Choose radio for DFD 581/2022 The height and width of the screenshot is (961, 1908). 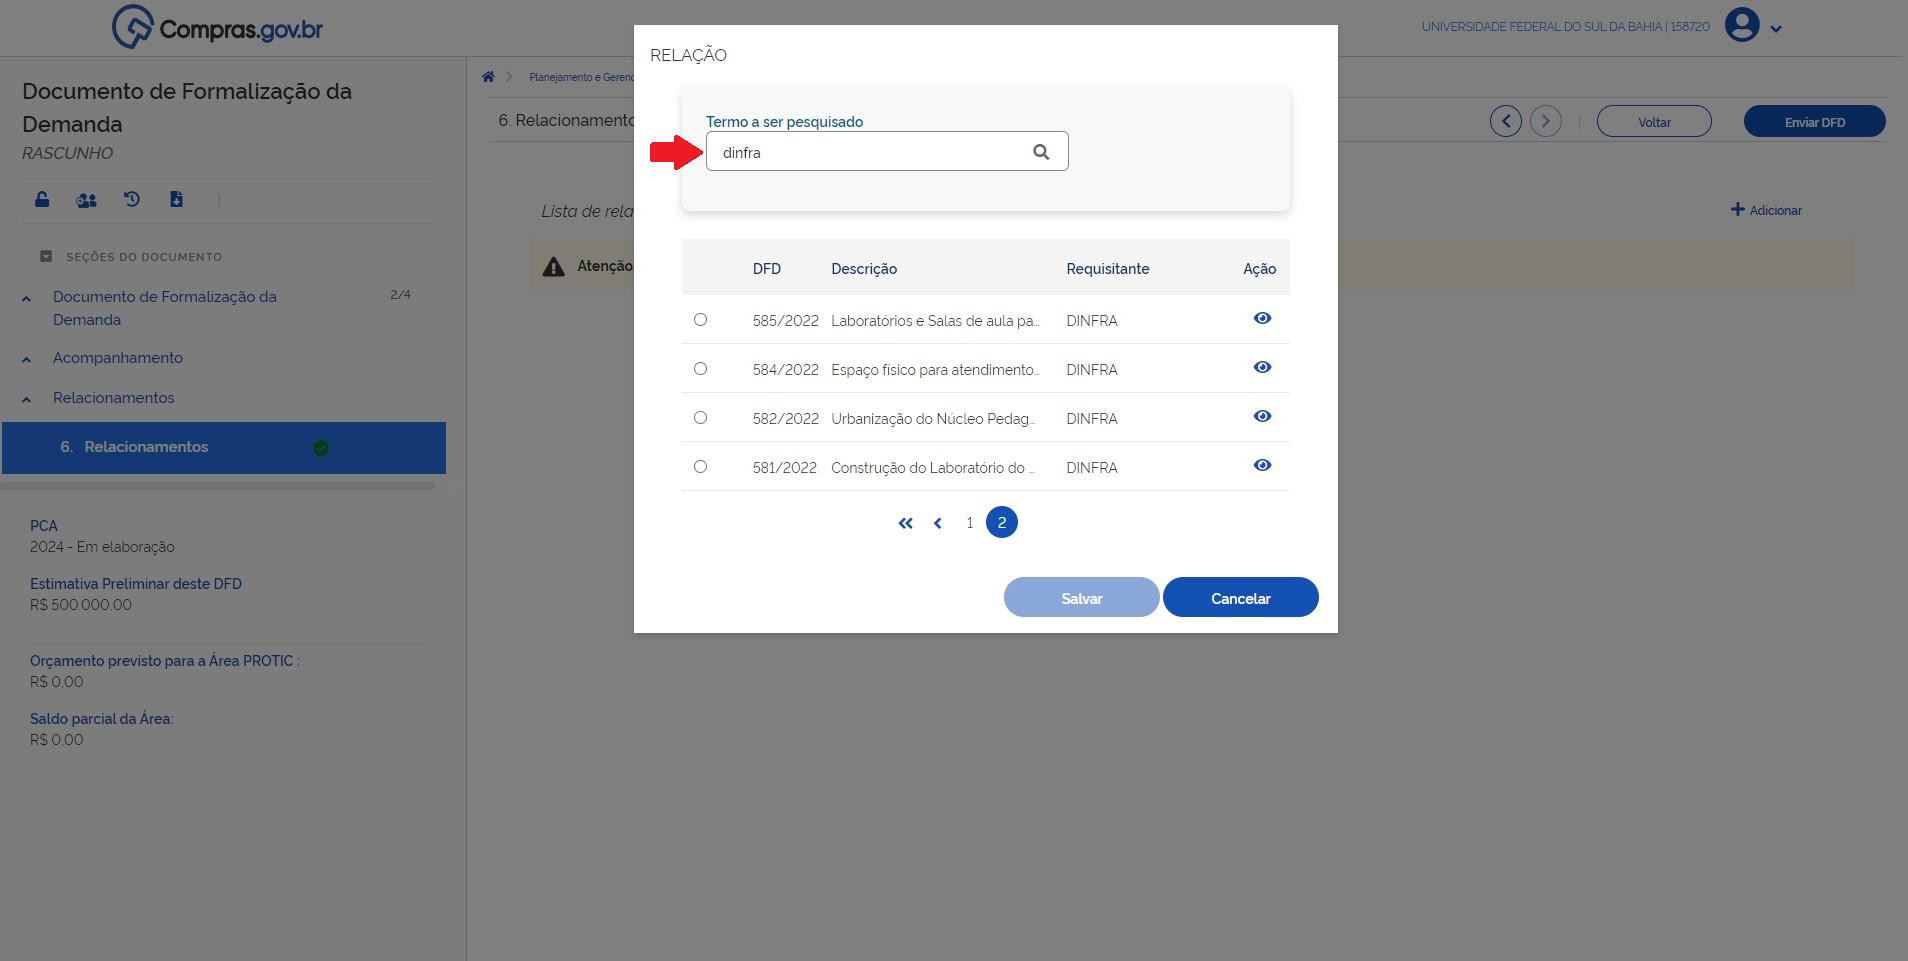pyautogui.click(x=700, y=467)
